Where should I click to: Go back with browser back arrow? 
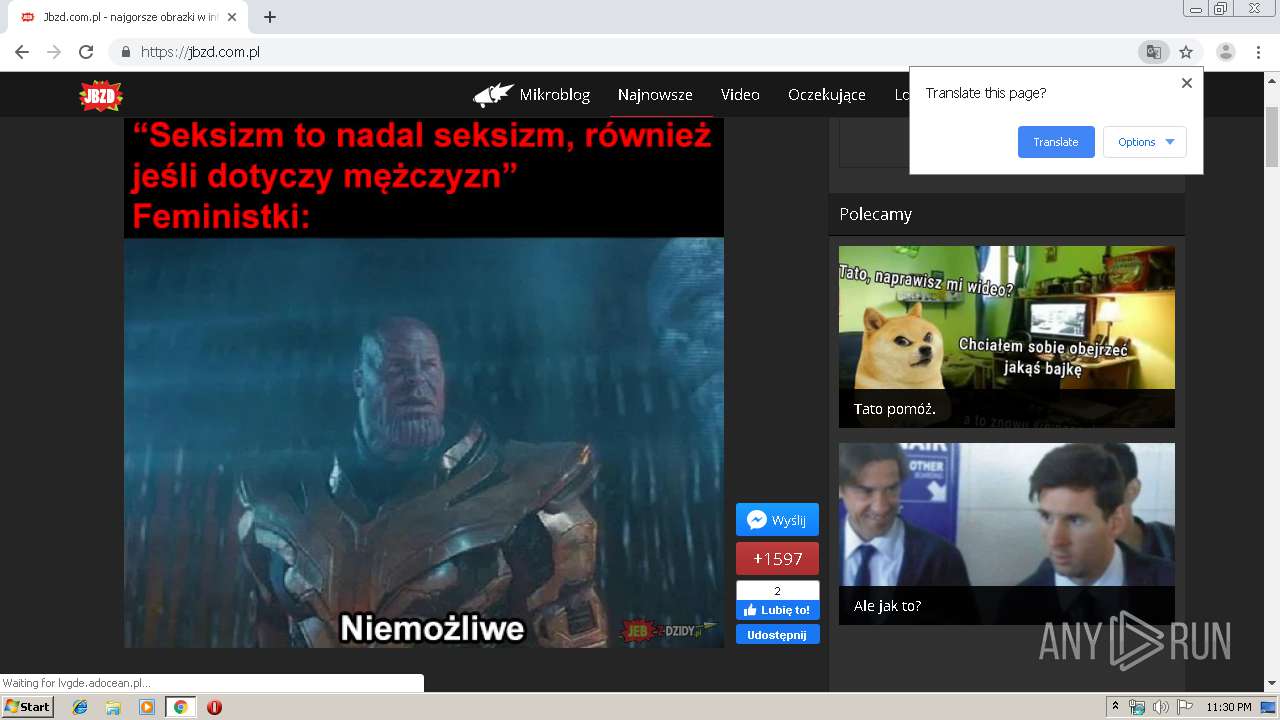[22, 52]
